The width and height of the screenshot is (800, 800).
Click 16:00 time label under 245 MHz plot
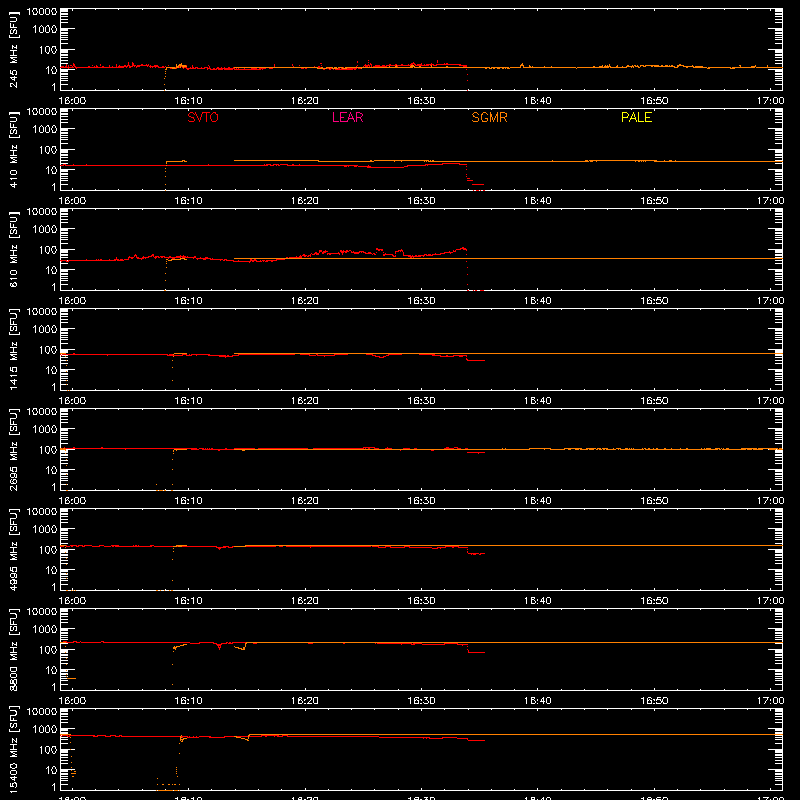click(72, 101)
